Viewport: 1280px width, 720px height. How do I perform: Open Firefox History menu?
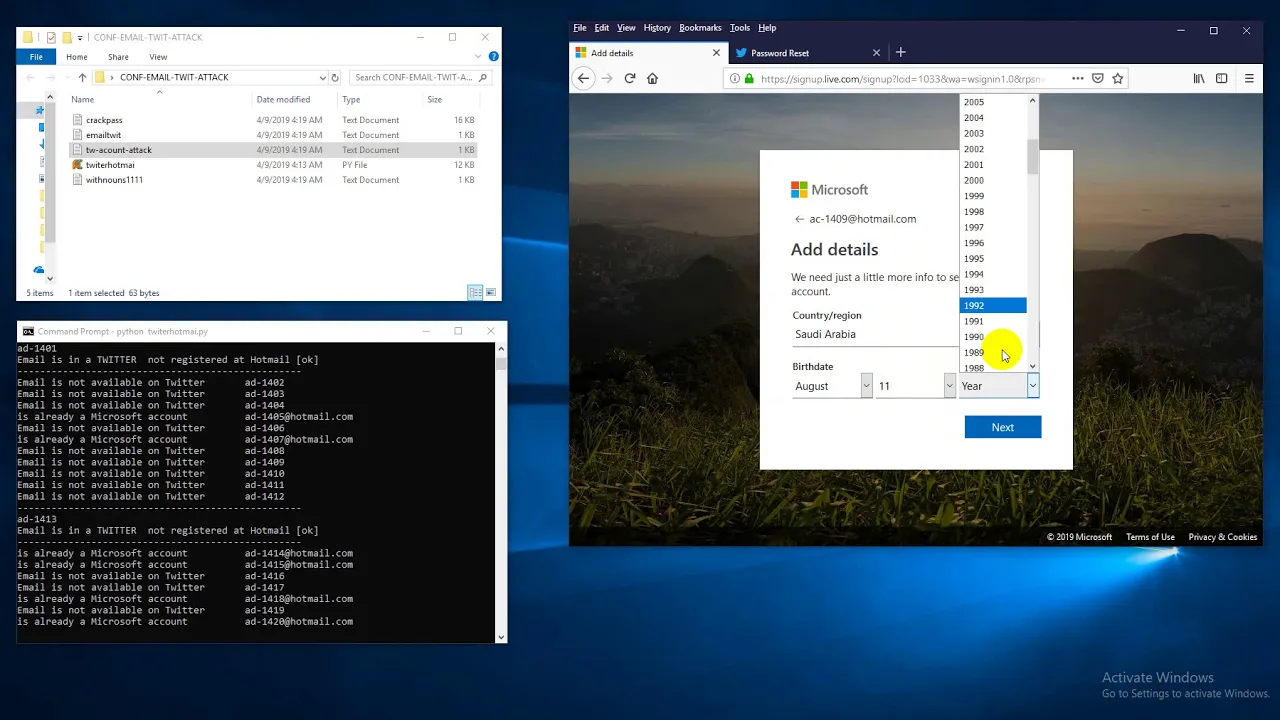657,28
